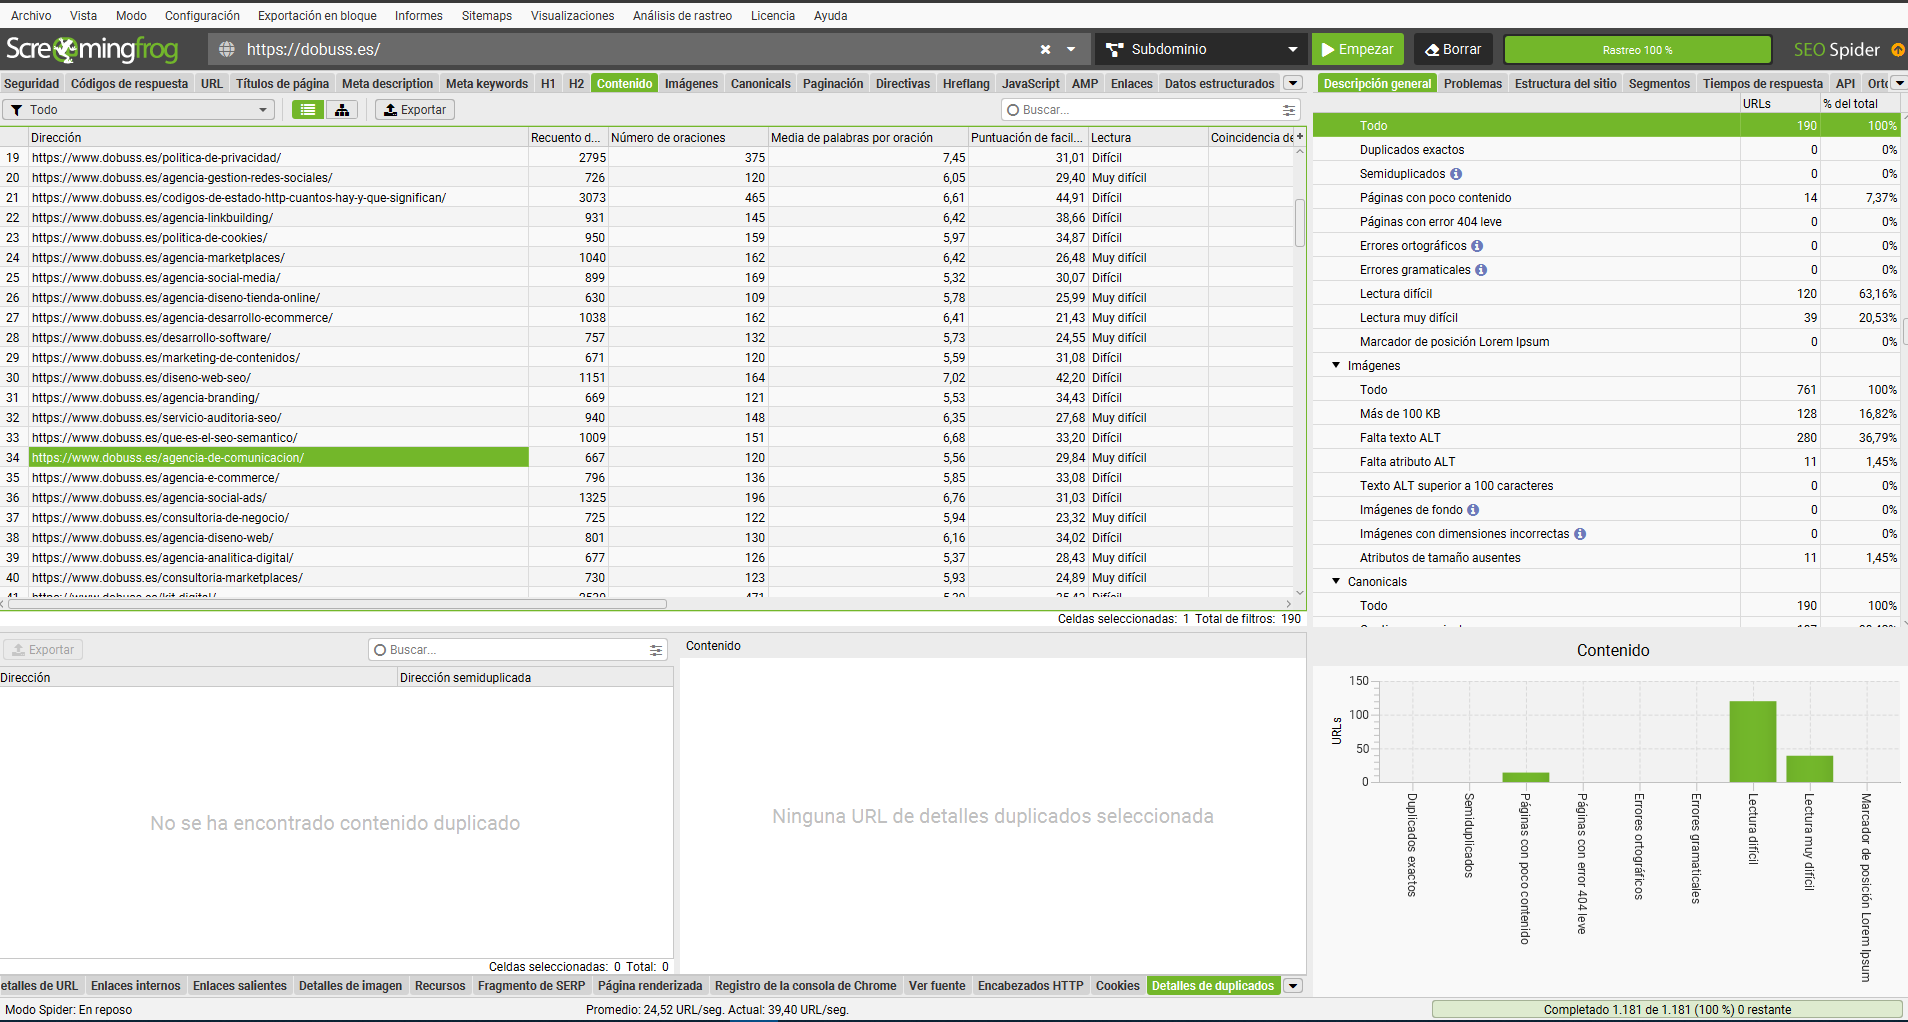Viewport: 1908px width, 1022px height.
Task: Sort by Número de oraciones column
Action: click(x=688, y=137)
